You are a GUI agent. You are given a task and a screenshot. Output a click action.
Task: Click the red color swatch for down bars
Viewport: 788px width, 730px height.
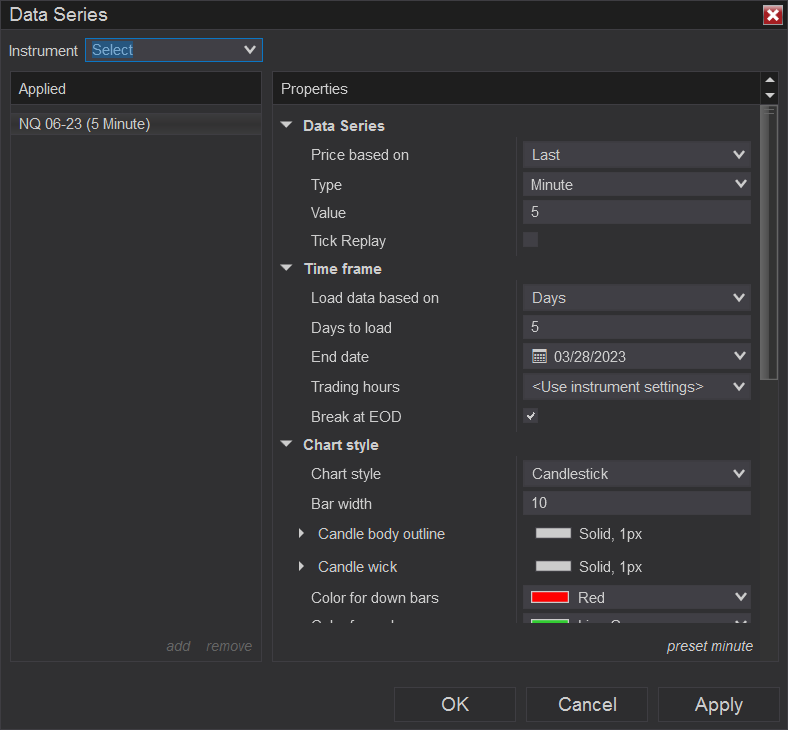[x=550, y=598]
